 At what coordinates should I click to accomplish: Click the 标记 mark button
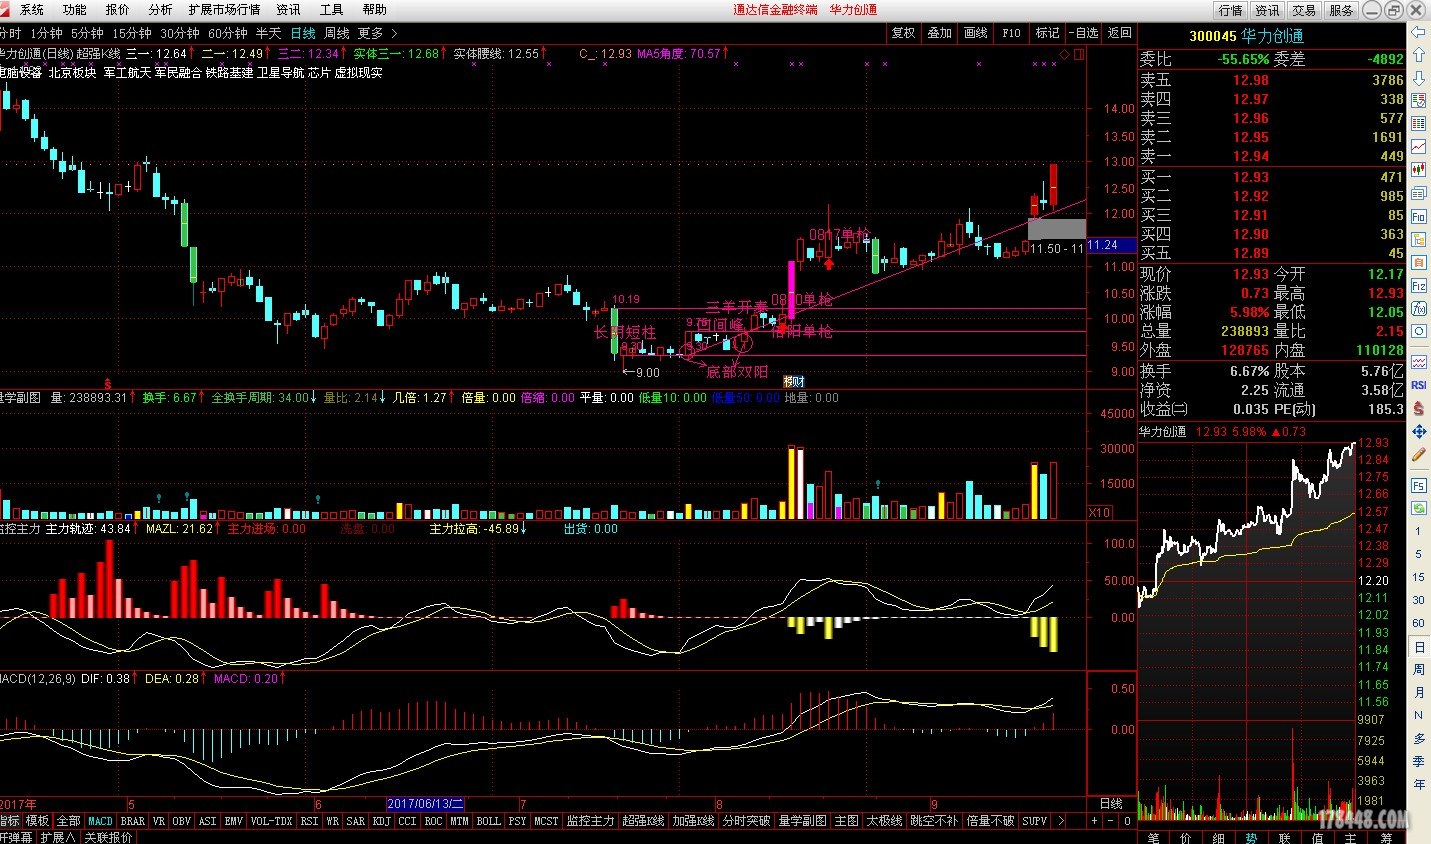(x=1048, y=33)
